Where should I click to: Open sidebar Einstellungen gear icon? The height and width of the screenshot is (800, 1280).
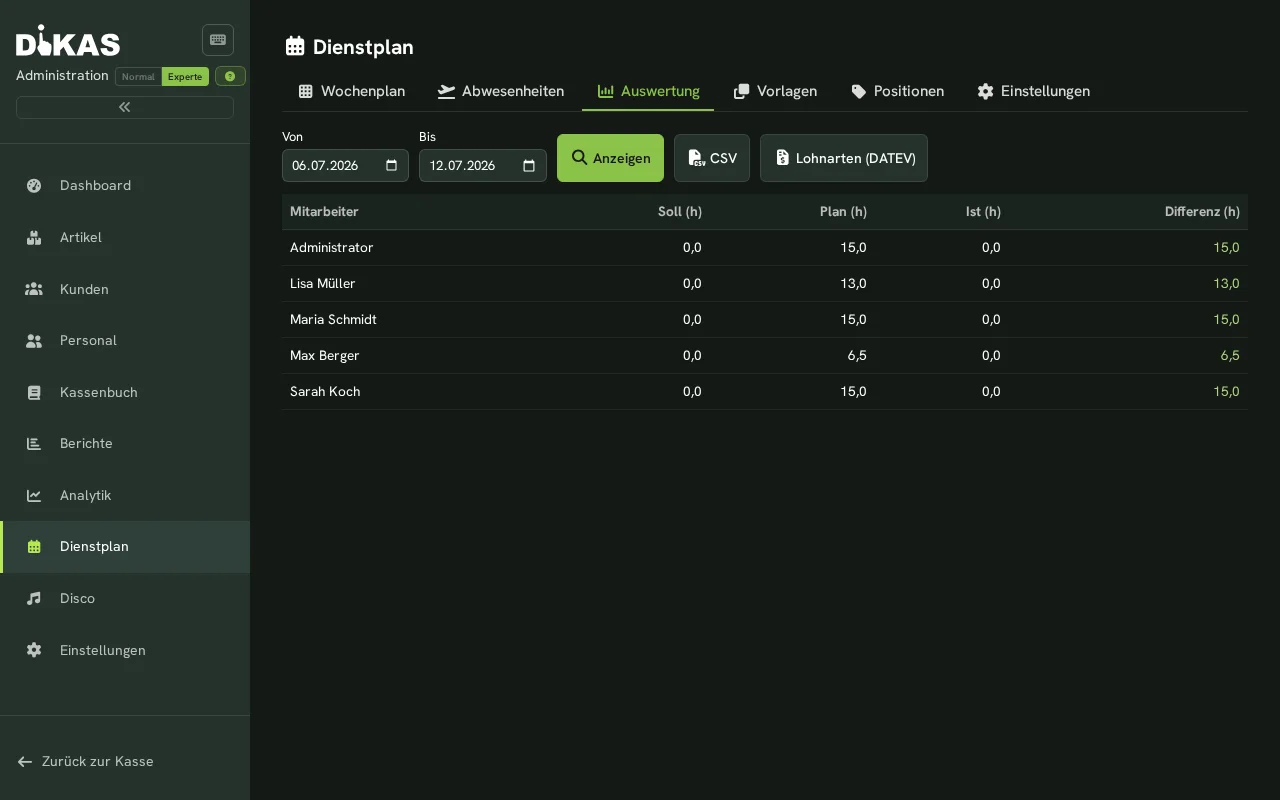(x=34, y=650)
